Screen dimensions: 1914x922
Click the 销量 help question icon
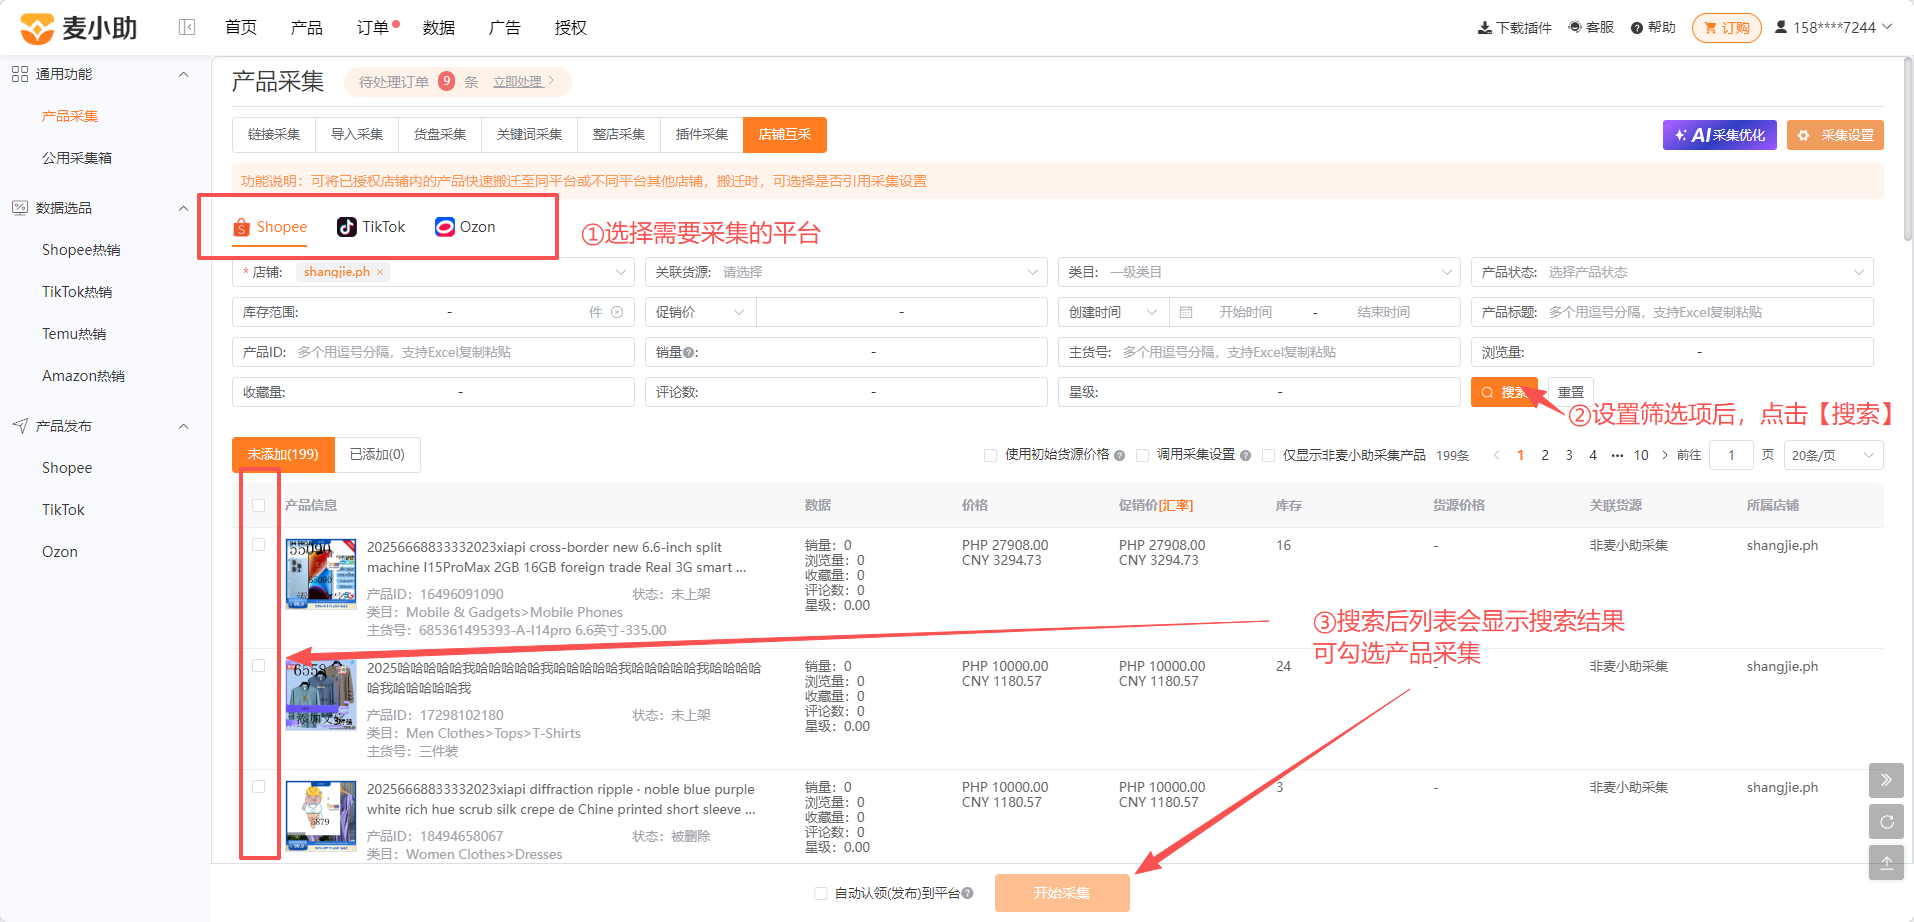coord(691,353)
